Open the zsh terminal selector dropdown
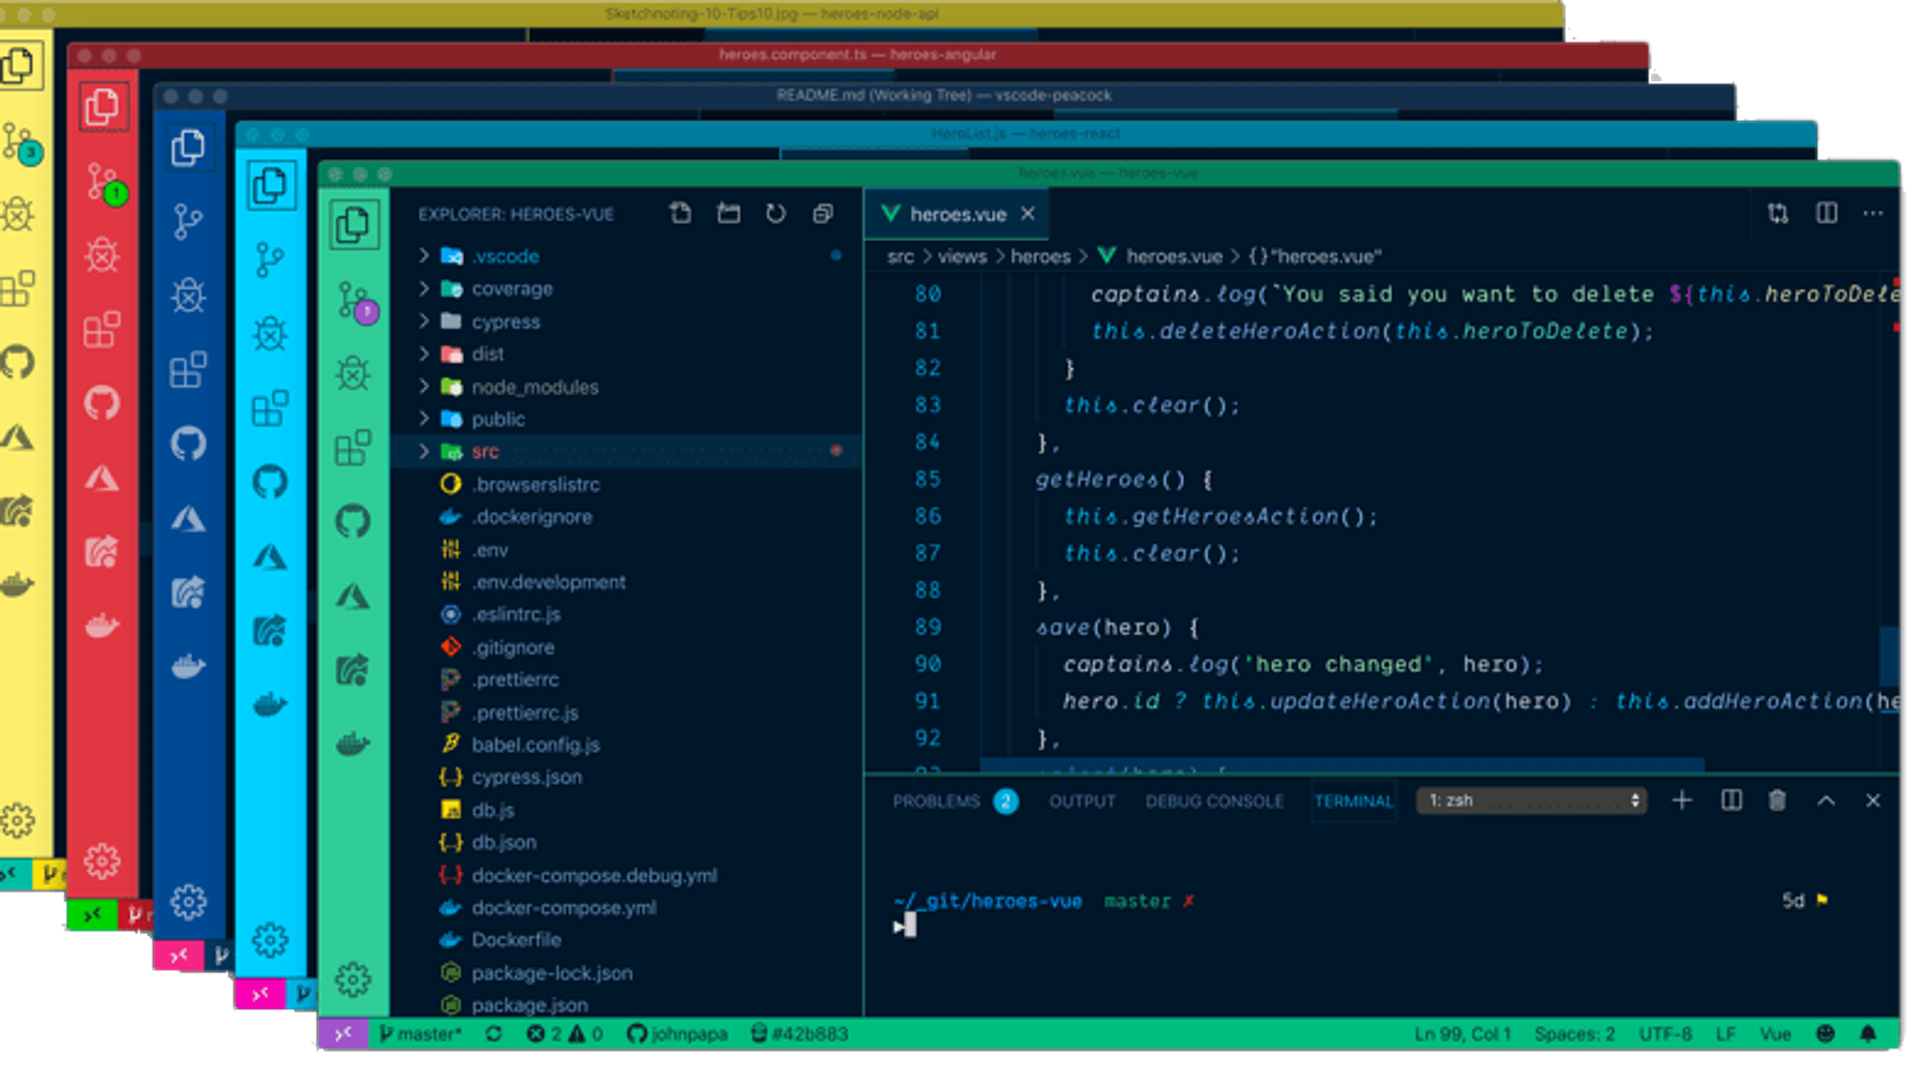1920x1080 pixels. pos(1531,800)
